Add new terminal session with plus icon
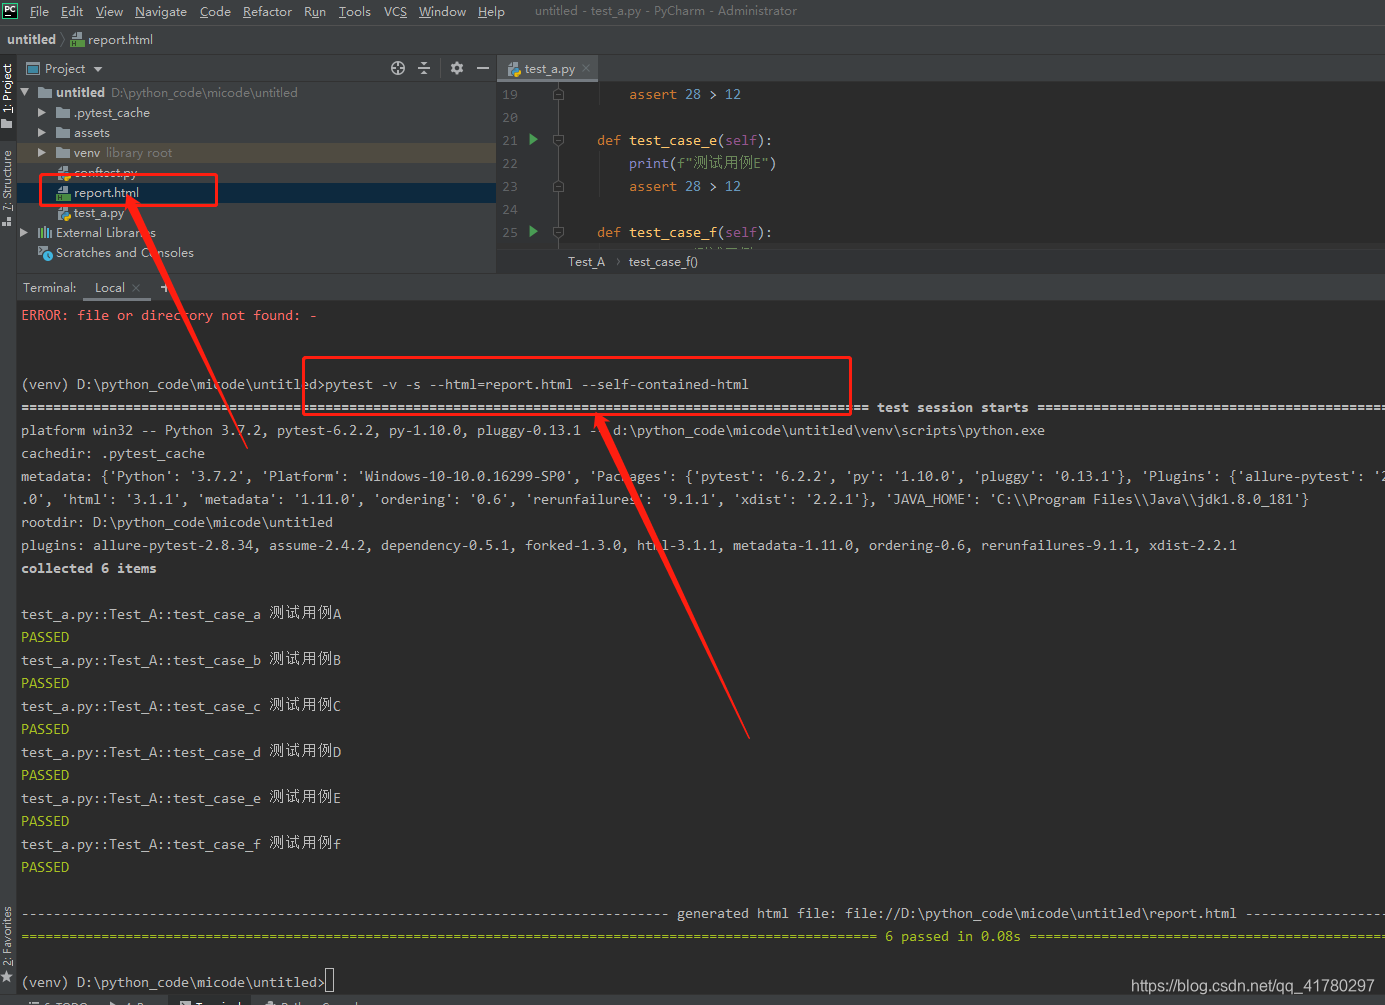 [x=164, y=288]
